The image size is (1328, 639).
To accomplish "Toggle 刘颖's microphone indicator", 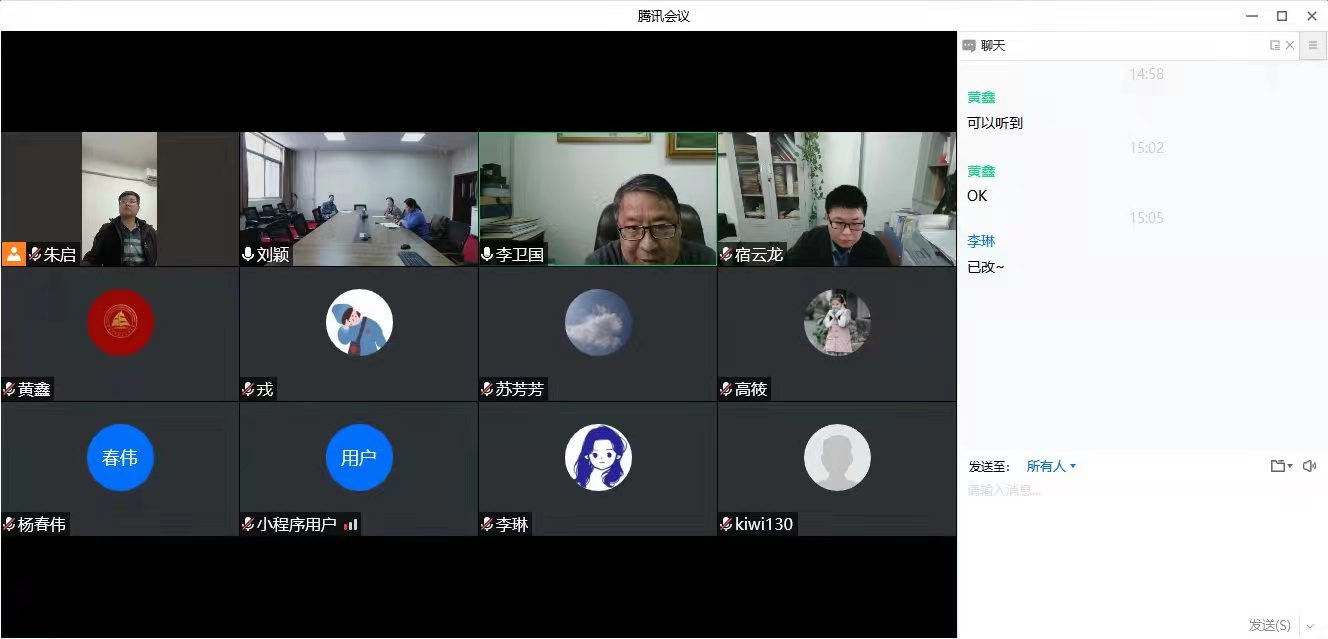I will [x=248, y=255].
